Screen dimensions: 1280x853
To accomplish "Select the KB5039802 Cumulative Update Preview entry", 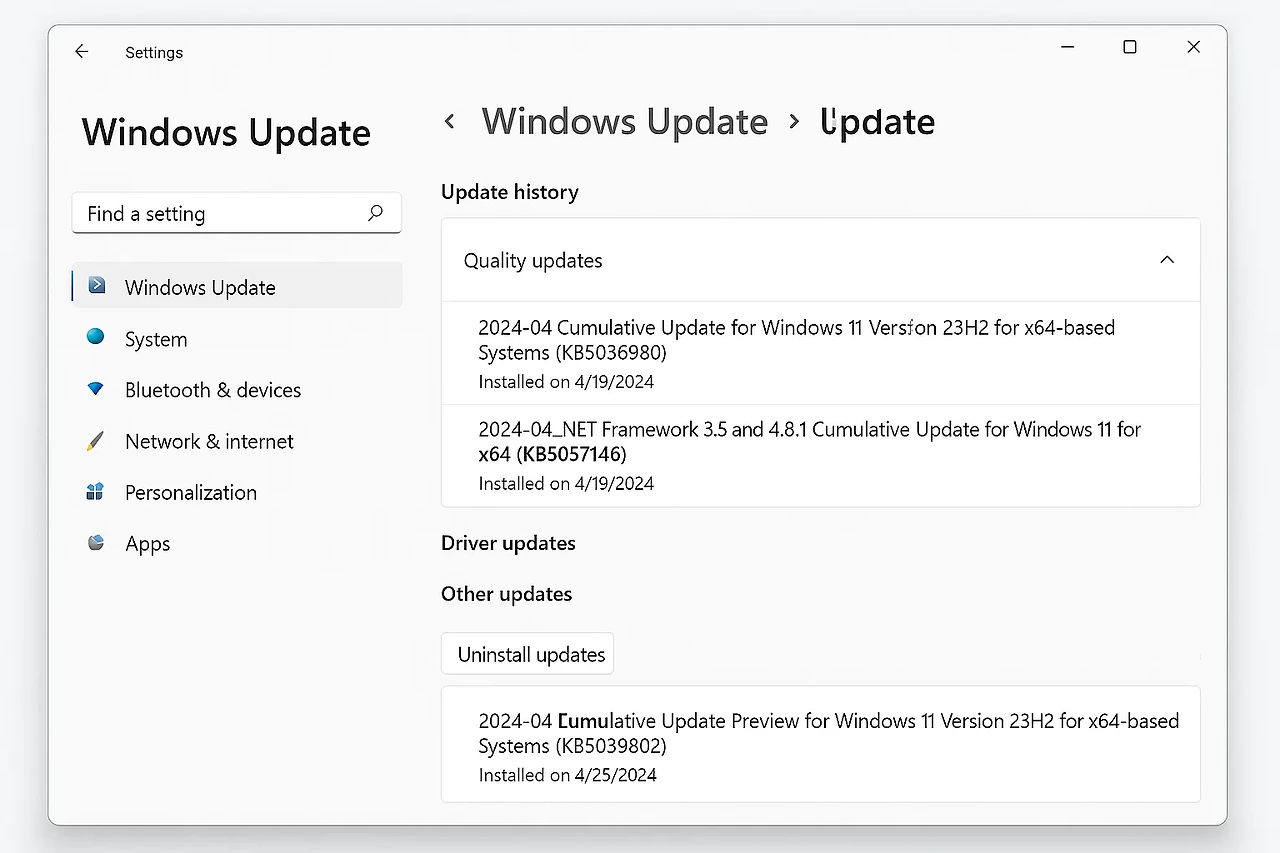I will (x=820, y=746).
